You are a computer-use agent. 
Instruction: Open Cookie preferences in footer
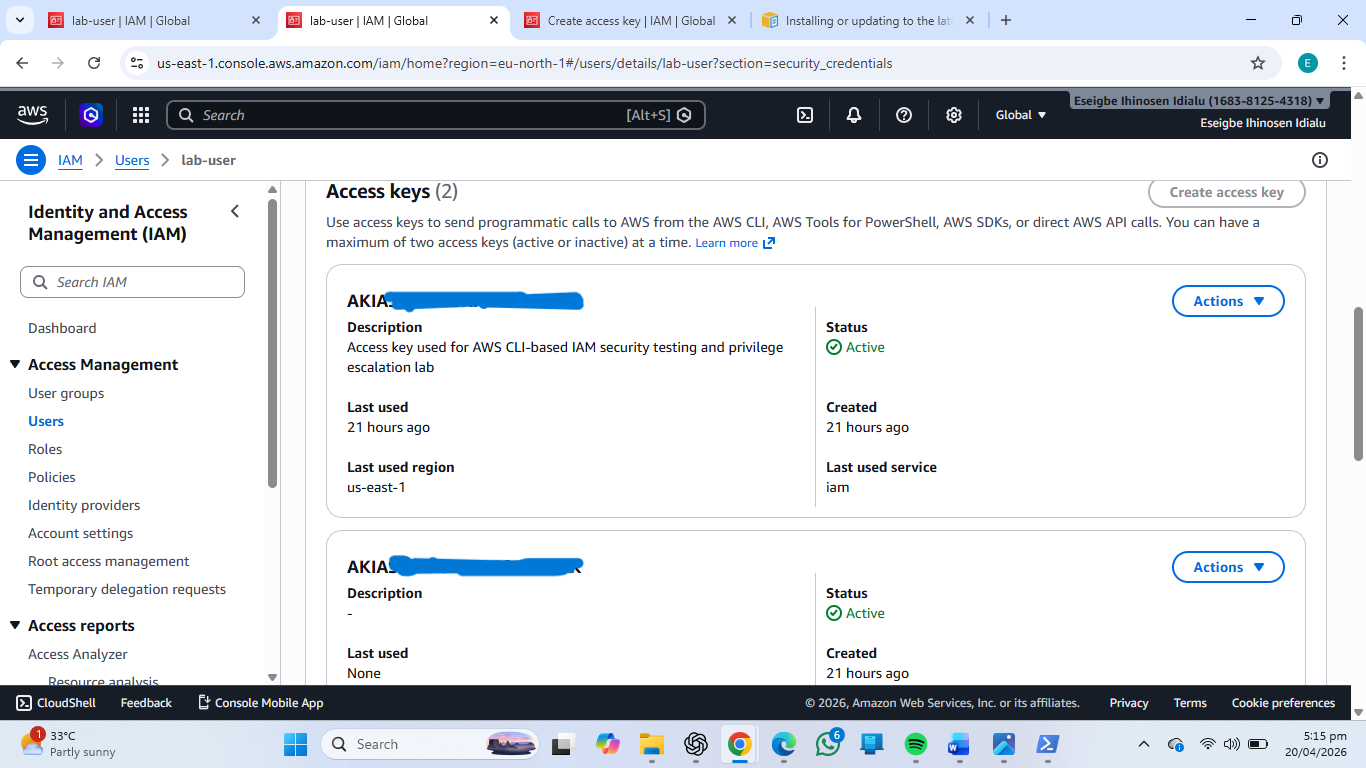(x=1283, y=703)
